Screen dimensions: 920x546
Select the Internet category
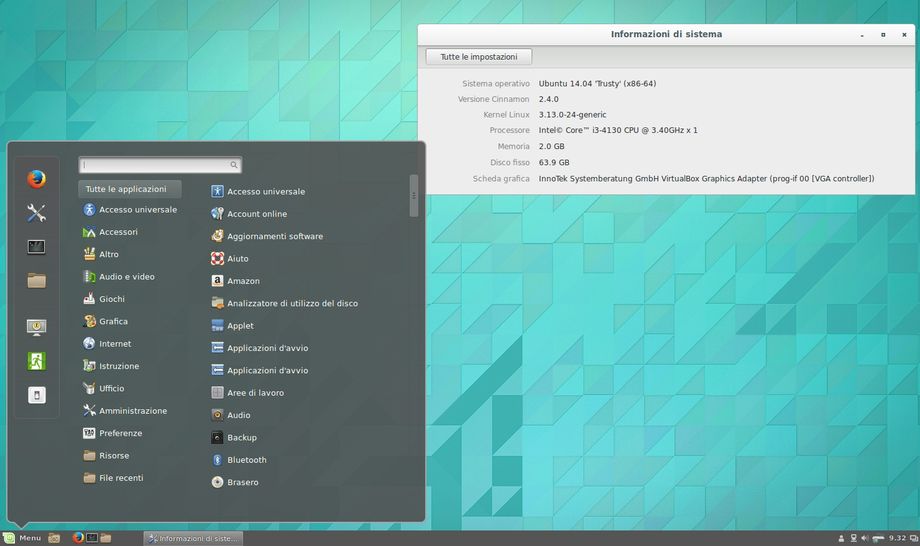114,344
